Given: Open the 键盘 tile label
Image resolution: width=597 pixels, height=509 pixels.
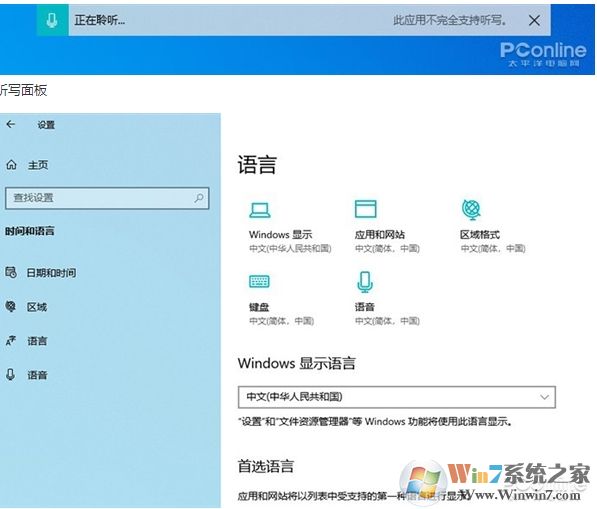Looking at the screenshot, I should click(259, 307).
